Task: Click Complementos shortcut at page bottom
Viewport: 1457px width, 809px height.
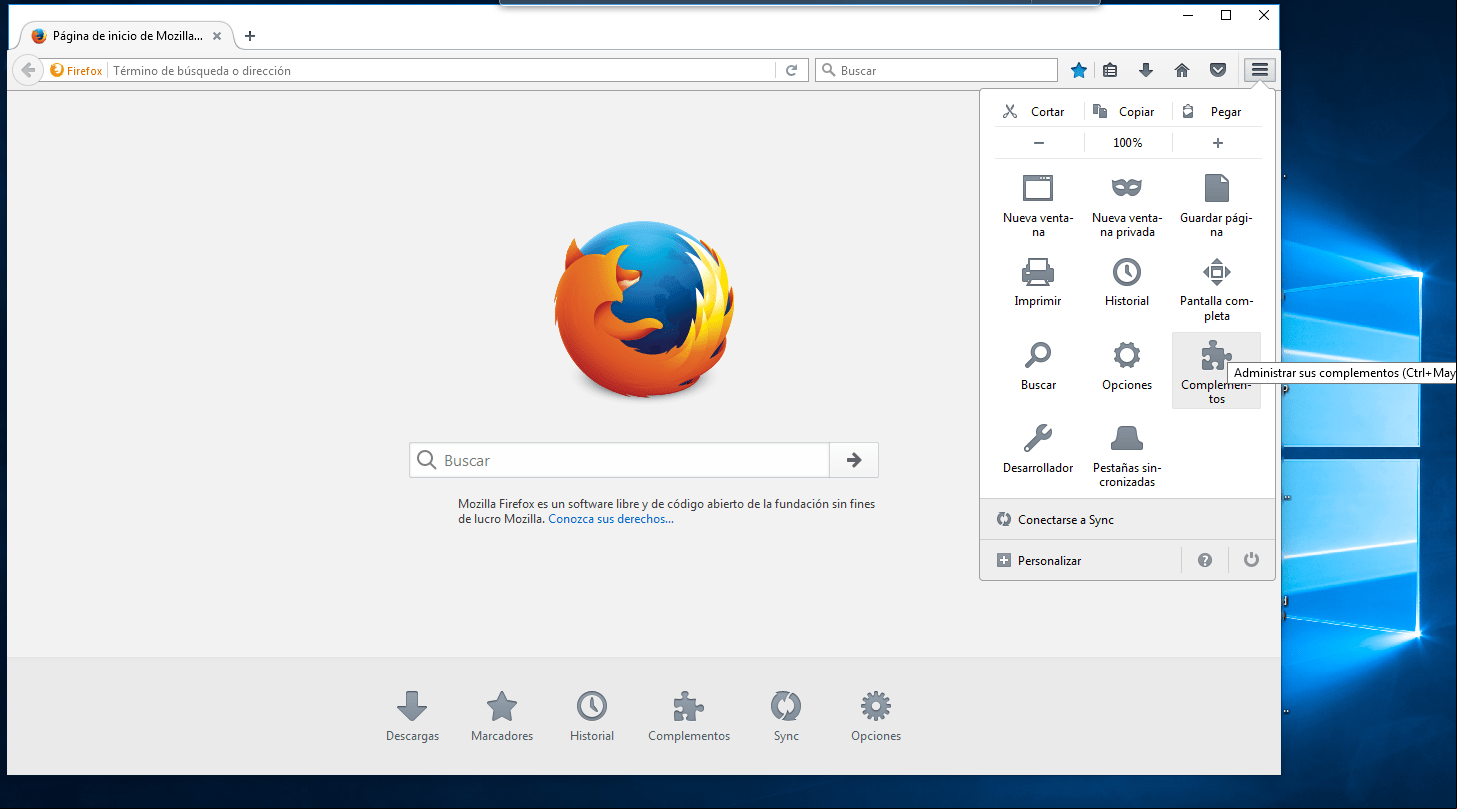Action: click(689, 716)
